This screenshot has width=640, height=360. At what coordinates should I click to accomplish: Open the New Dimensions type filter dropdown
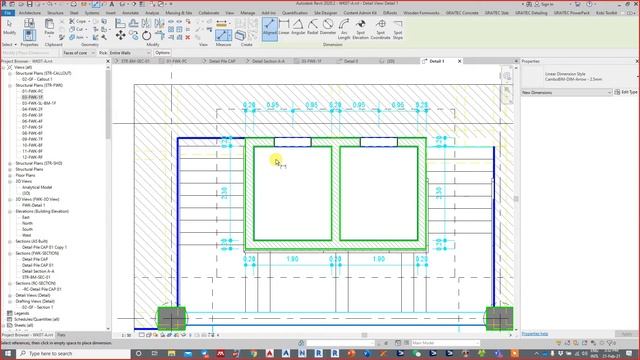[567, 93]
